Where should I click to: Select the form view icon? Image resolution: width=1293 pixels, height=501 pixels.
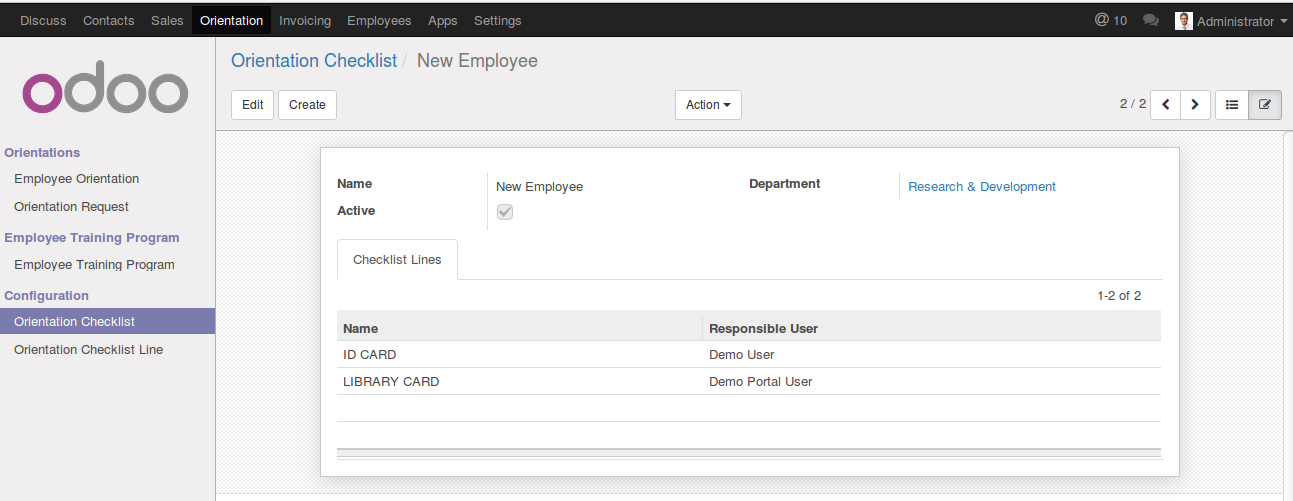[x=1265, y=105]
